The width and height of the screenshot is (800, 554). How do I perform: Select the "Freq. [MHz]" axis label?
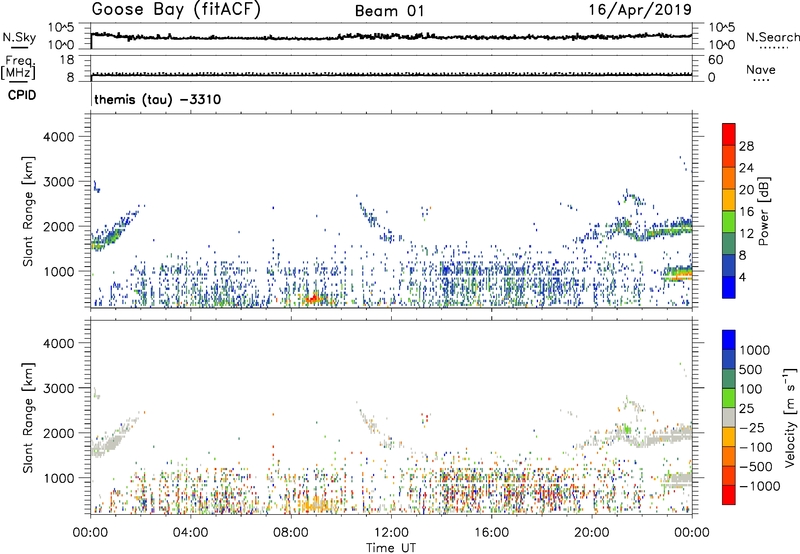[x=18, y=68]
